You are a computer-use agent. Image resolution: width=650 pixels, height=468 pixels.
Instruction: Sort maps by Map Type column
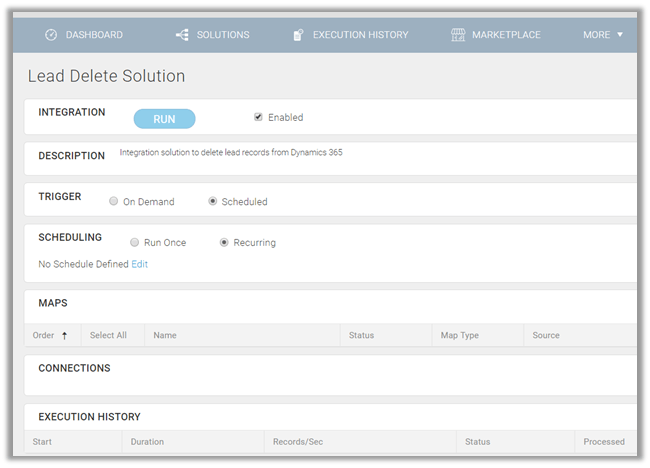coord(462,336)
